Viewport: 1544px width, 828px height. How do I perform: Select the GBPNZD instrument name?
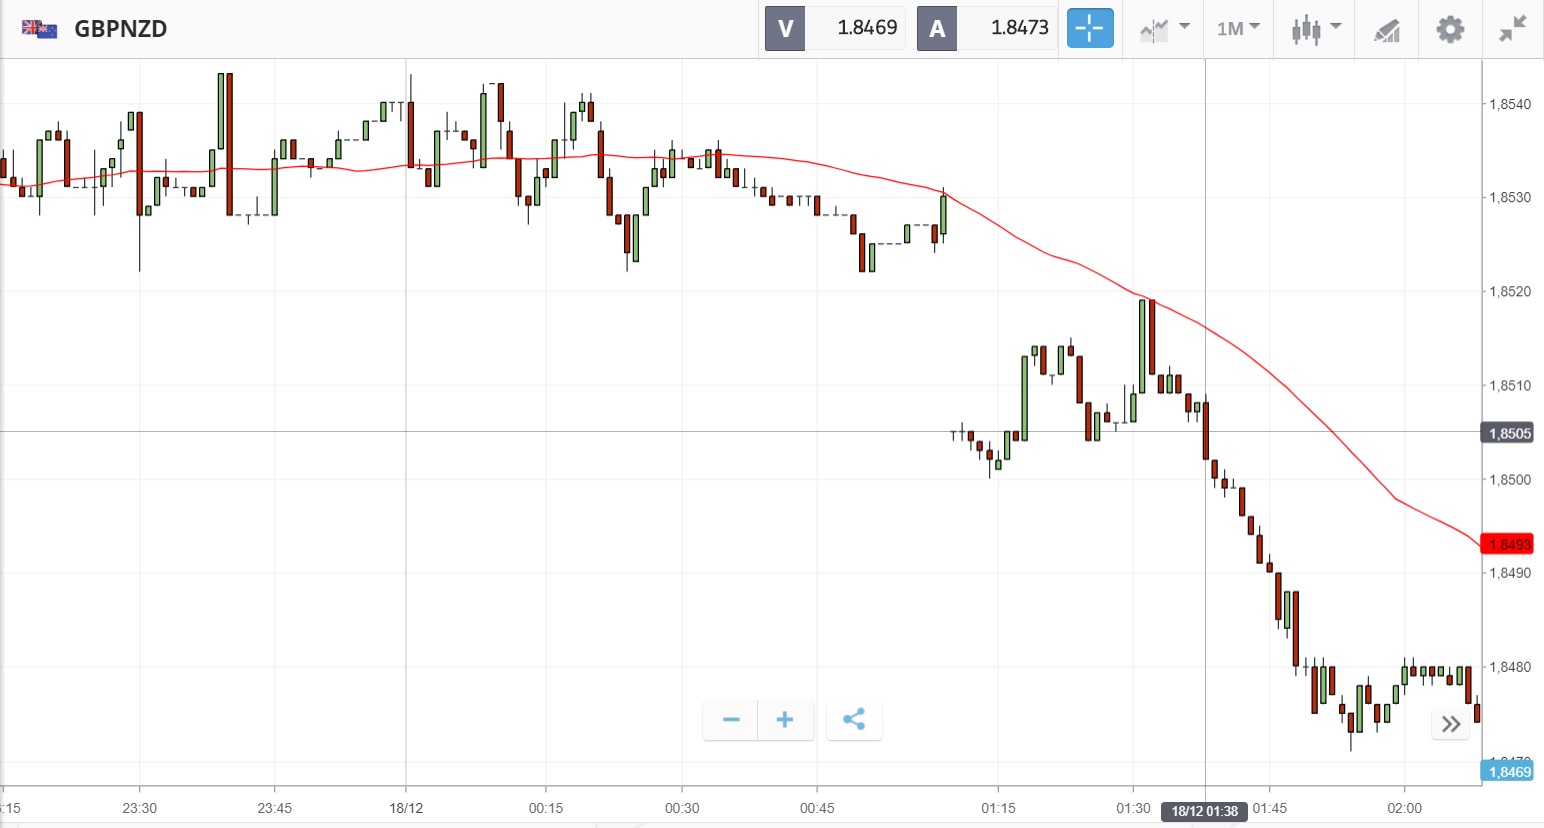(x=121, y=29)
